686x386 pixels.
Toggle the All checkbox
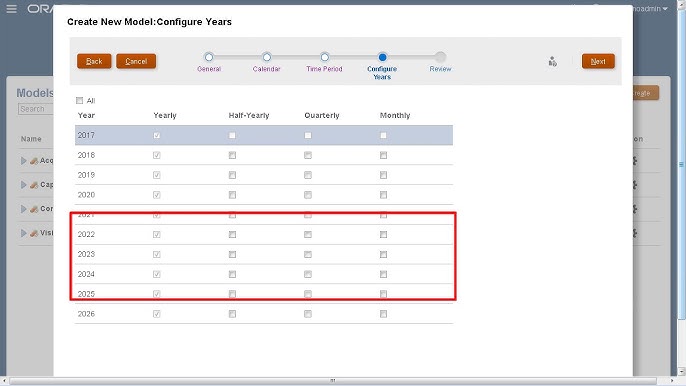pos(80,101)
